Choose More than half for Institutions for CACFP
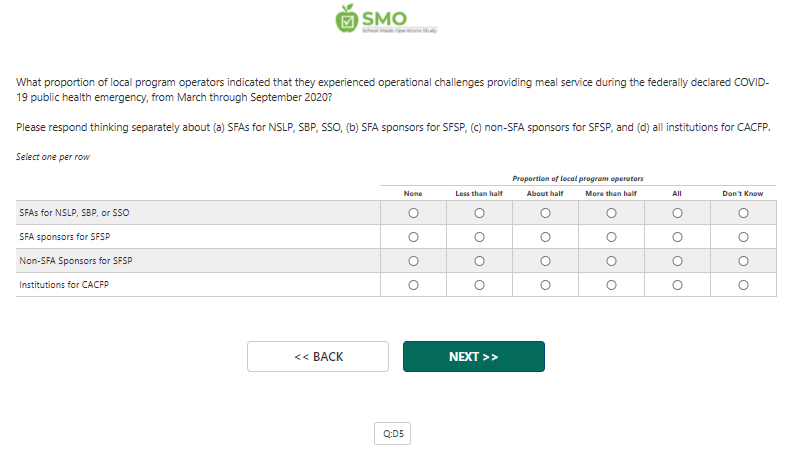This screenshot has height=457, width=792. (x=611, y=285)
